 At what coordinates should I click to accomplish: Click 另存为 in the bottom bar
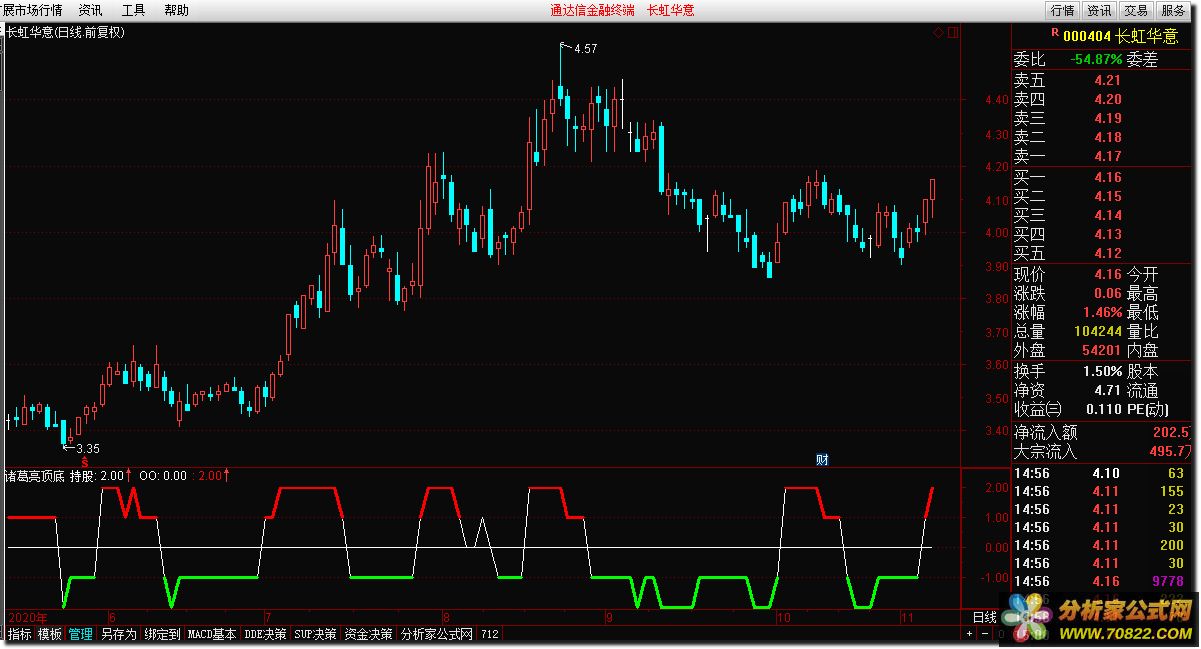pyautogui.click(x=118, y=634)
